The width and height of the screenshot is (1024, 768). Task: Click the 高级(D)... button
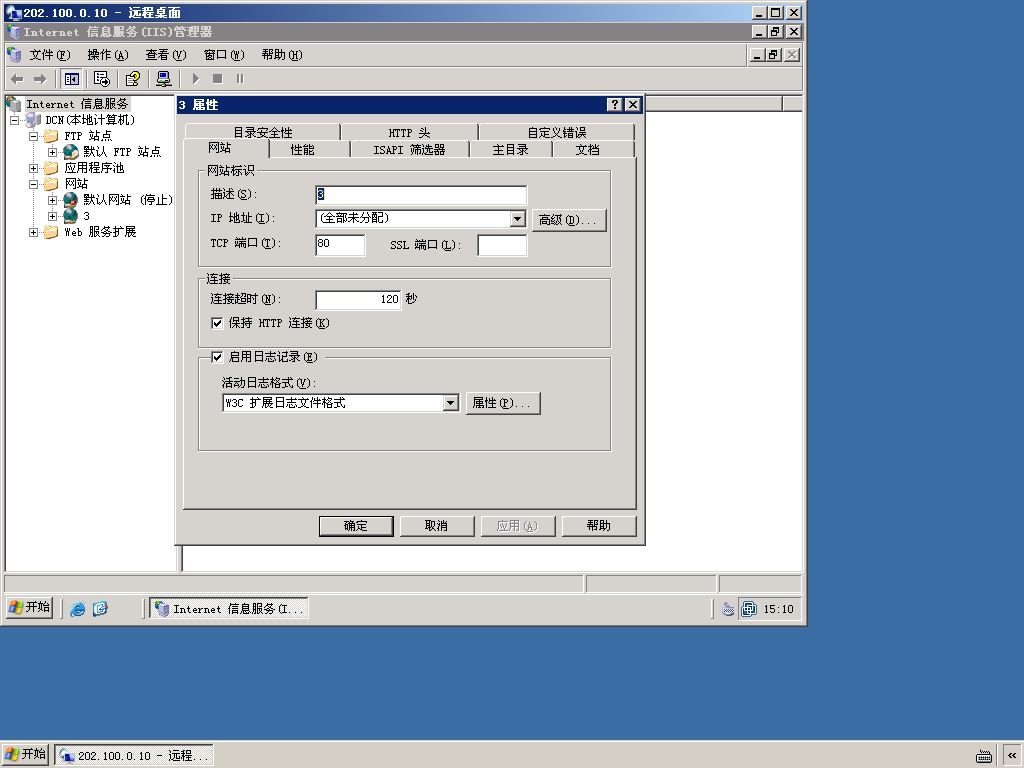click(x=569, y=220)
